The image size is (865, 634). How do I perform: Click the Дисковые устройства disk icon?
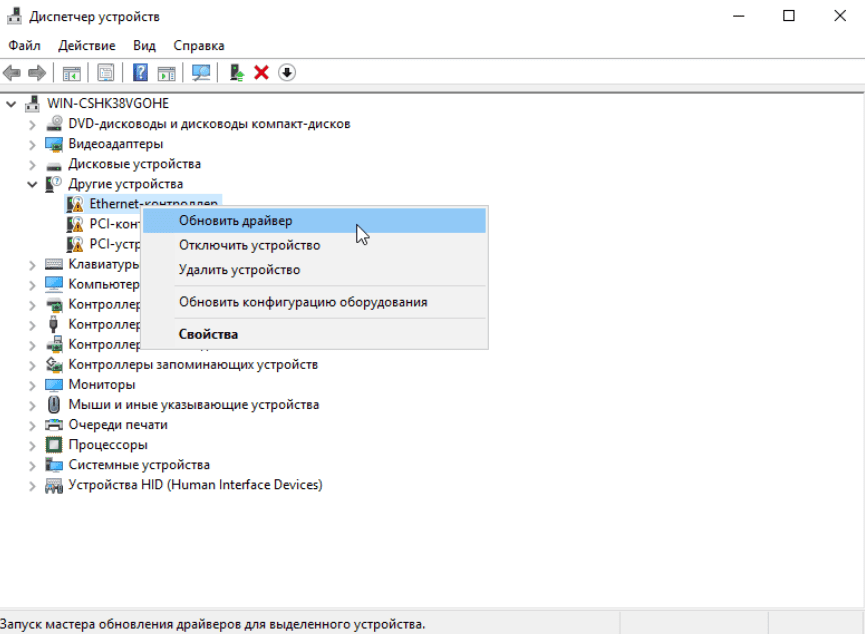click(54, 165)
